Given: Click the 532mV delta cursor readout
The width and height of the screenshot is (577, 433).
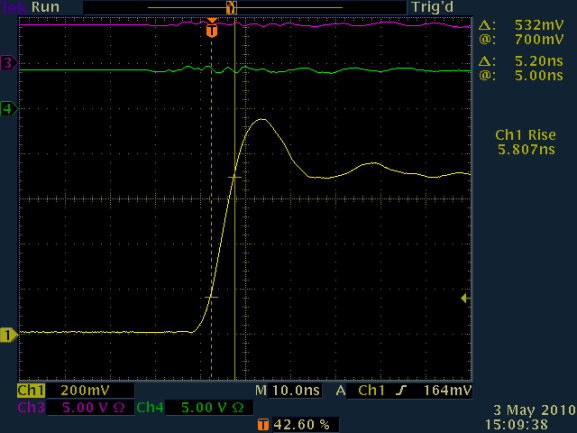Looking at the screenshot, I should (x=539, y=25).
